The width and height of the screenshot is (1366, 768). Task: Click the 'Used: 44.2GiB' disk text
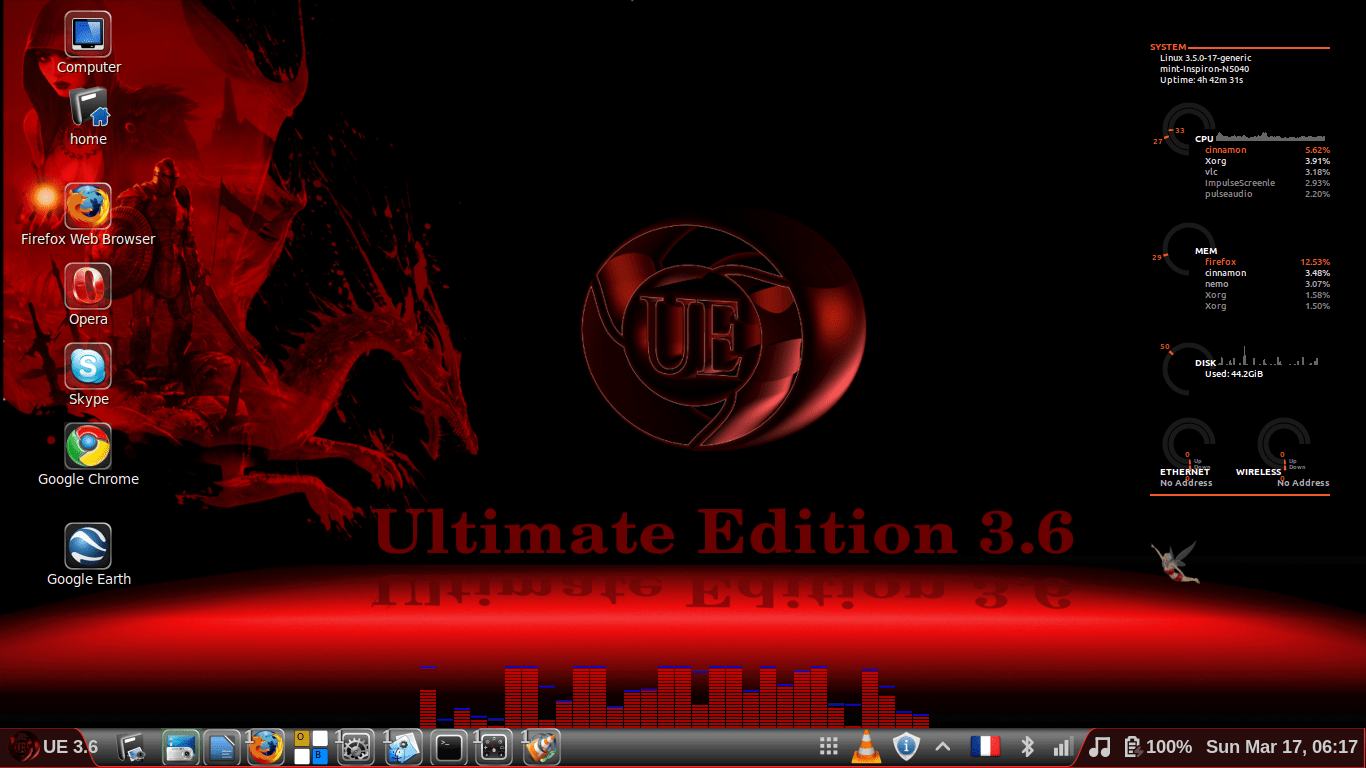click(x=1233, y=374)
